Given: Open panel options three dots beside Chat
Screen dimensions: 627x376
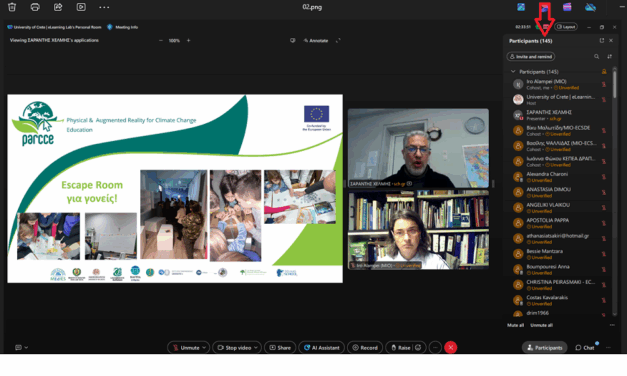Looking at the screenshot, I should tap(608, 348).
